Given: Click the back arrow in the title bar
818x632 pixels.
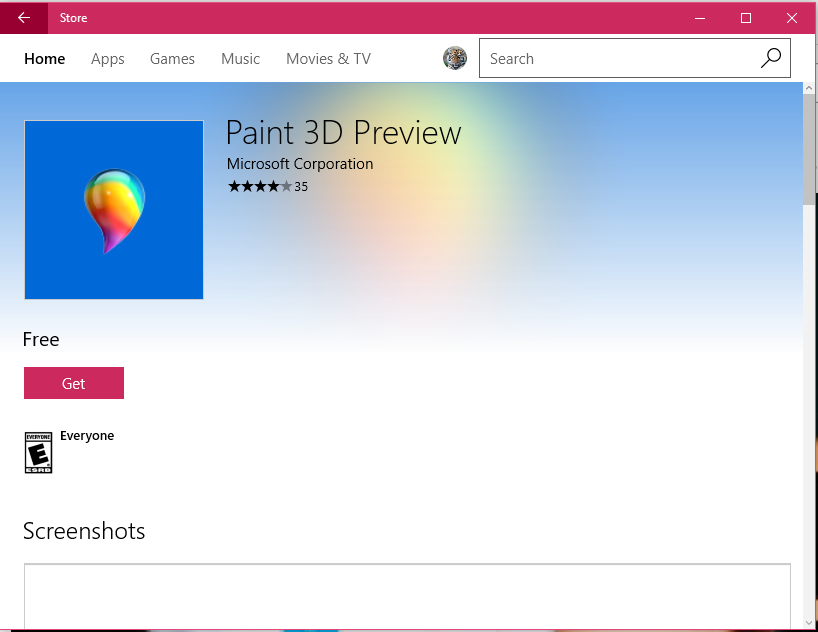Looking at the screenshot, I should click(x=22, y=18).
